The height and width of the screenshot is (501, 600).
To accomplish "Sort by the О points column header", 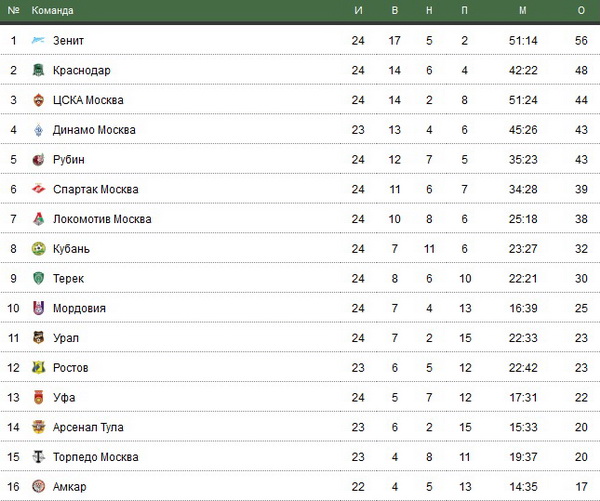I will (581, 10).
